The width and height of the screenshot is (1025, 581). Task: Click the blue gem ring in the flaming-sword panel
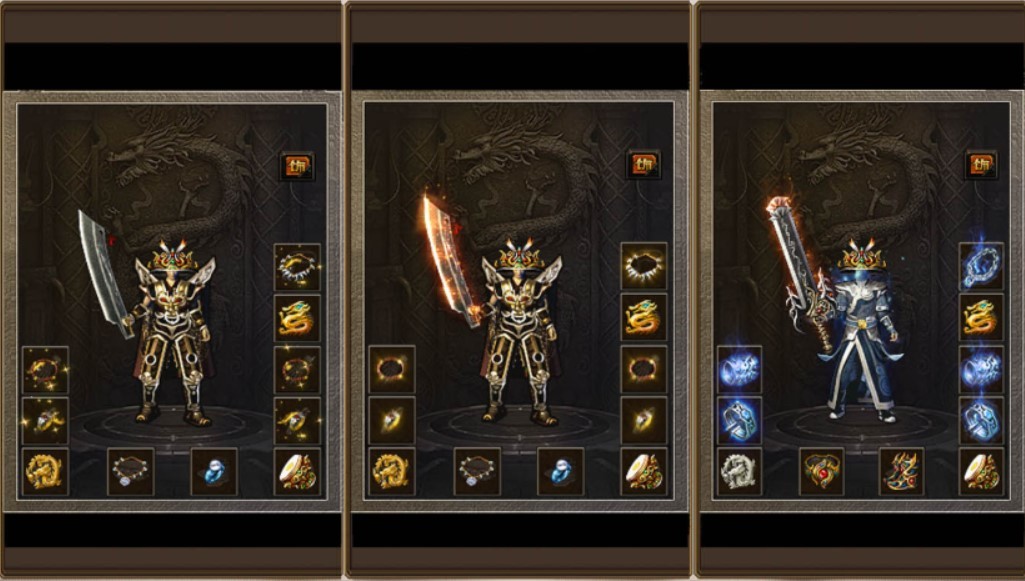(x=560, y=471)
